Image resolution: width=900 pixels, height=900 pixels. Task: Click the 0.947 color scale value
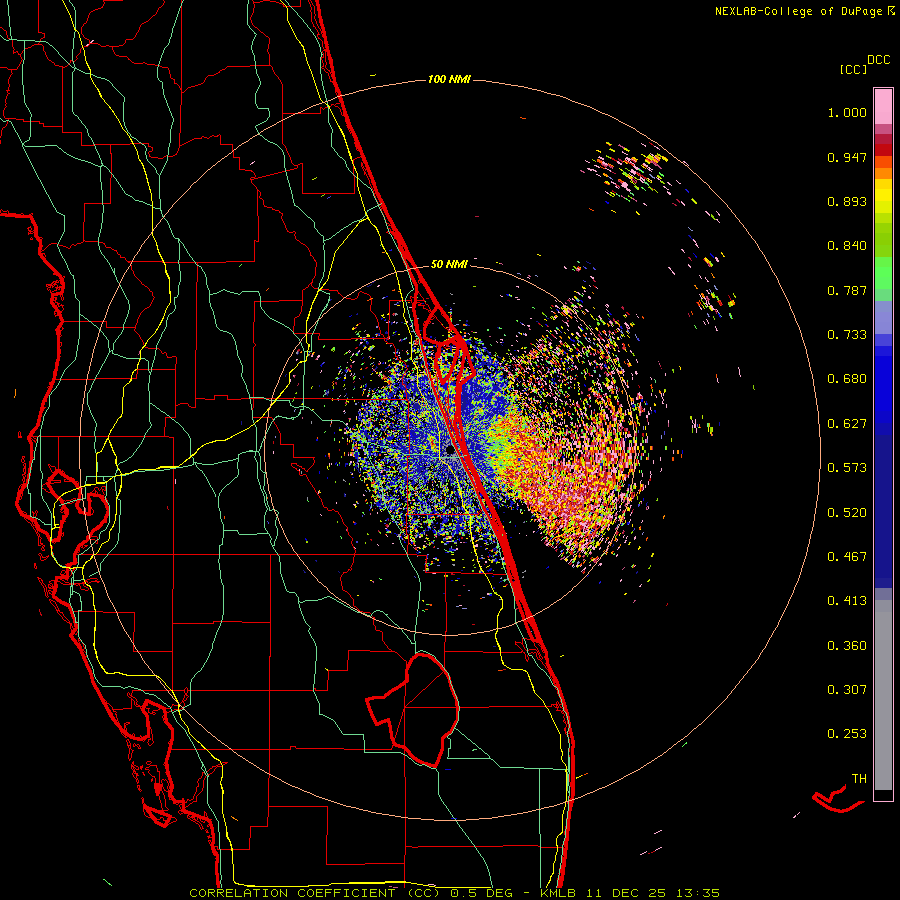point(847,157)
